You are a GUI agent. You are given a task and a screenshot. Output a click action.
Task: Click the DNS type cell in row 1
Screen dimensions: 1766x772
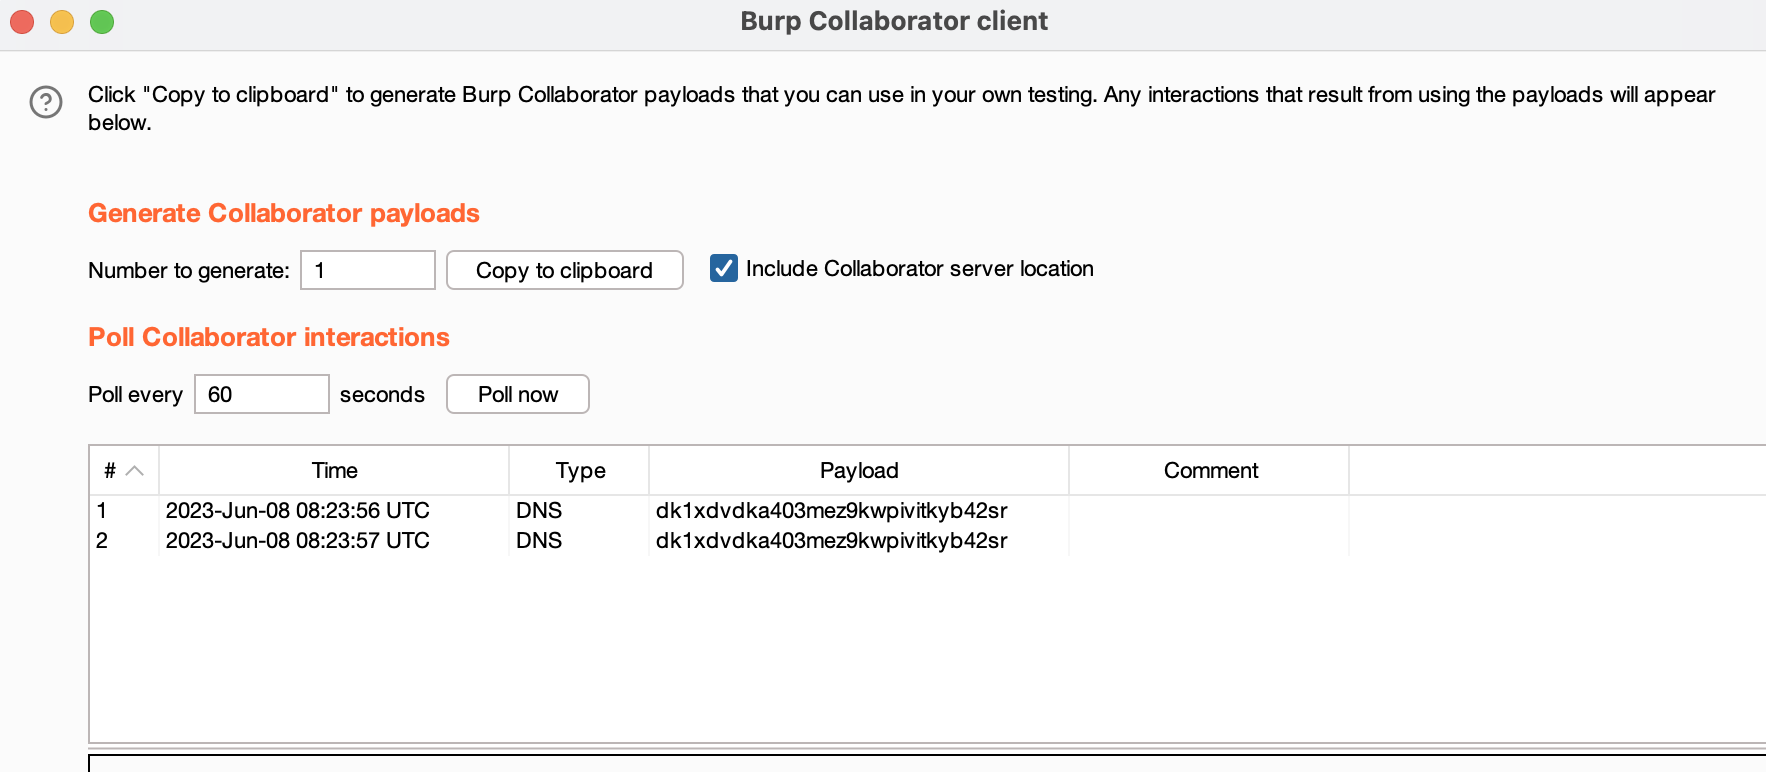point(539,510)
